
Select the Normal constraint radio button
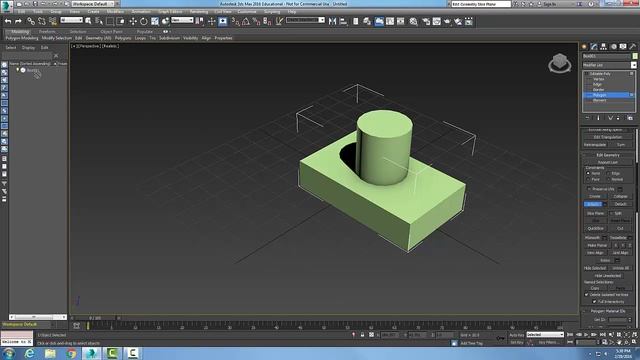tap(609, 179)
